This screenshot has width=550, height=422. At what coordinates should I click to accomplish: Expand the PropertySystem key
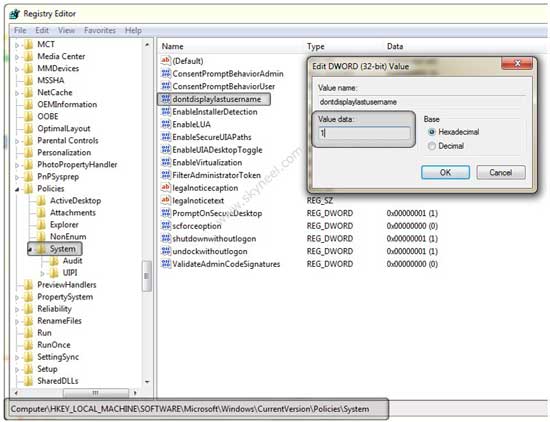coord(17,297)
